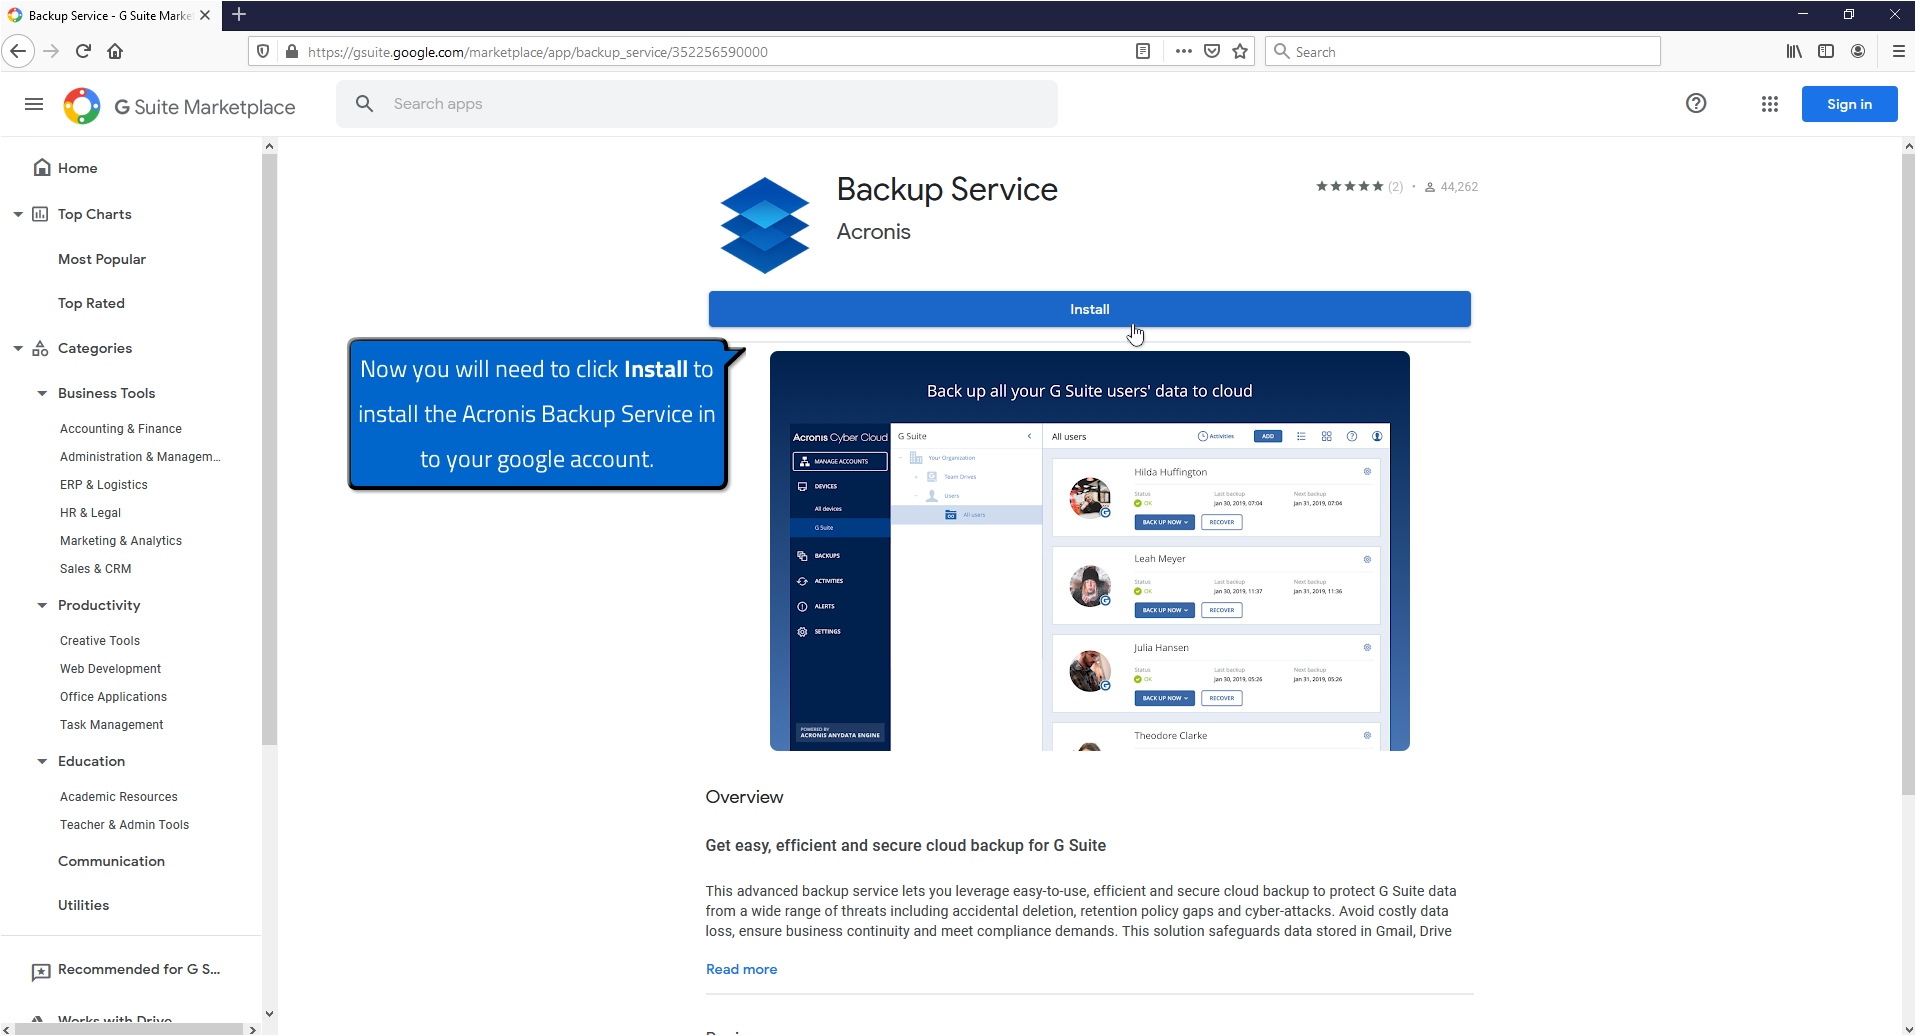Collapse the Categories section
Viewport: 1916px width, 1036px height.
pos(18,348)
